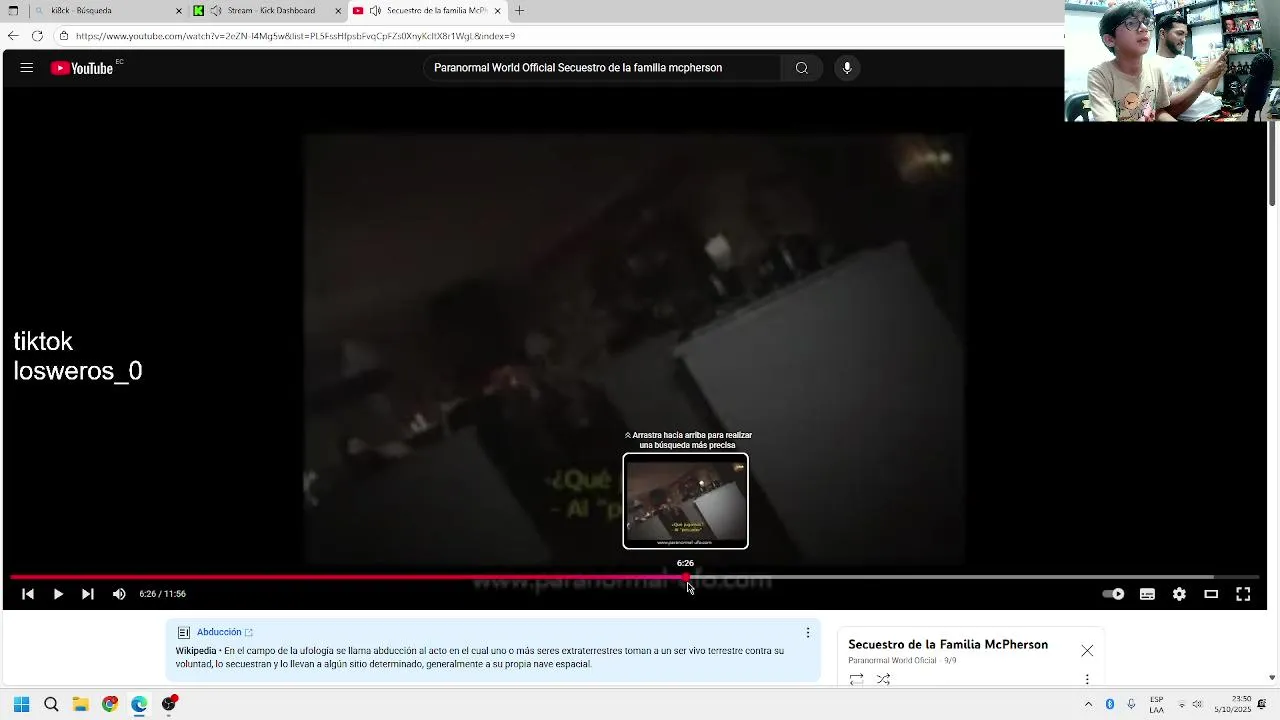The image size is (1280, 720).
Task: Close the Stream - Kick Dashboard tab
Action: tap(338, 11)
